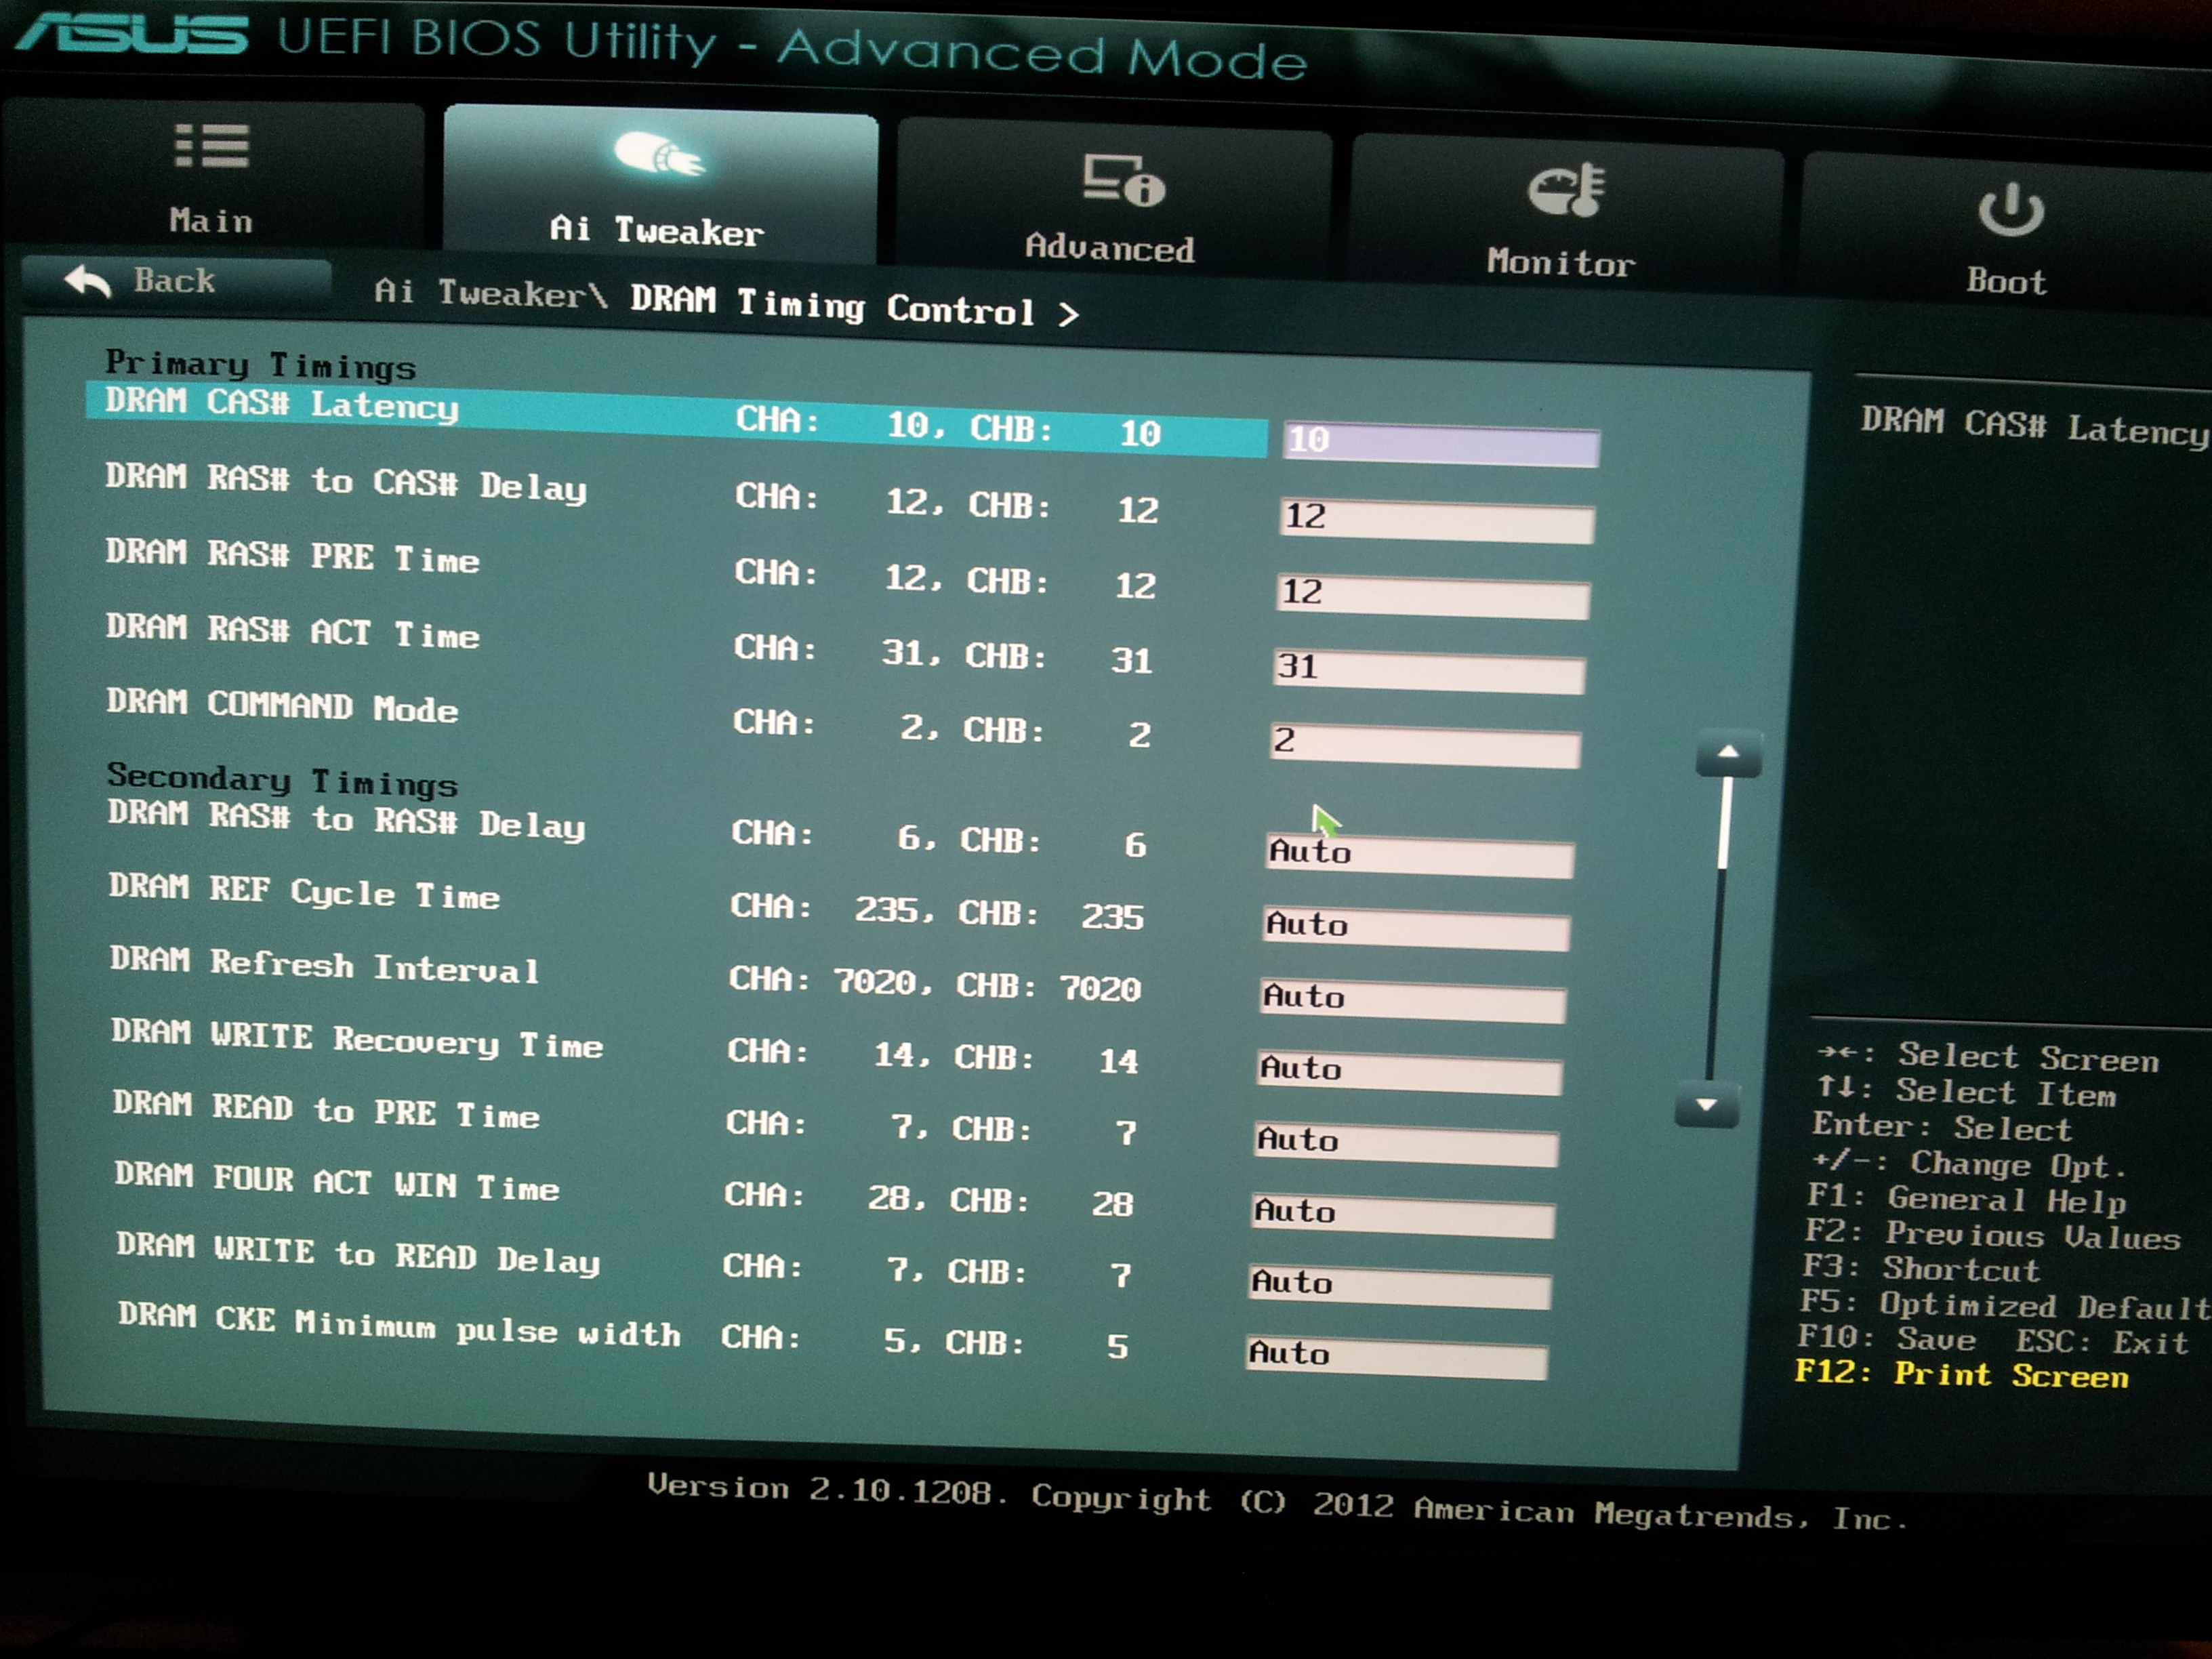Viewport: 2212px width, 1659px height.
Task: Set DRAM Refresh Interval Auto field
Action: [1412, 1001]
